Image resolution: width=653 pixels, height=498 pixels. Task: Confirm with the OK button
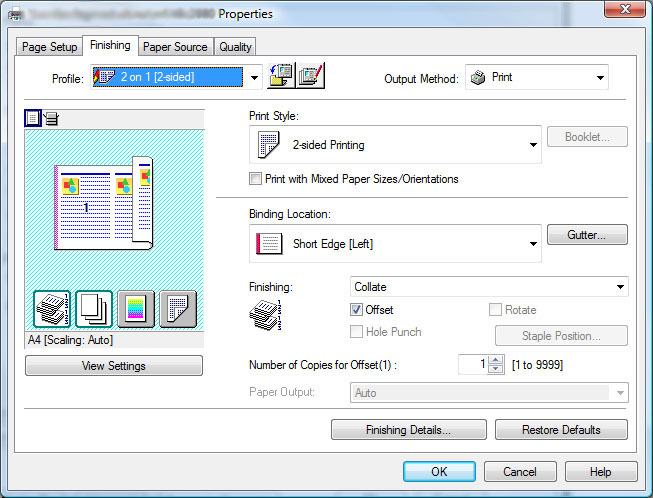pyautogui.click(x=439, y=471)
